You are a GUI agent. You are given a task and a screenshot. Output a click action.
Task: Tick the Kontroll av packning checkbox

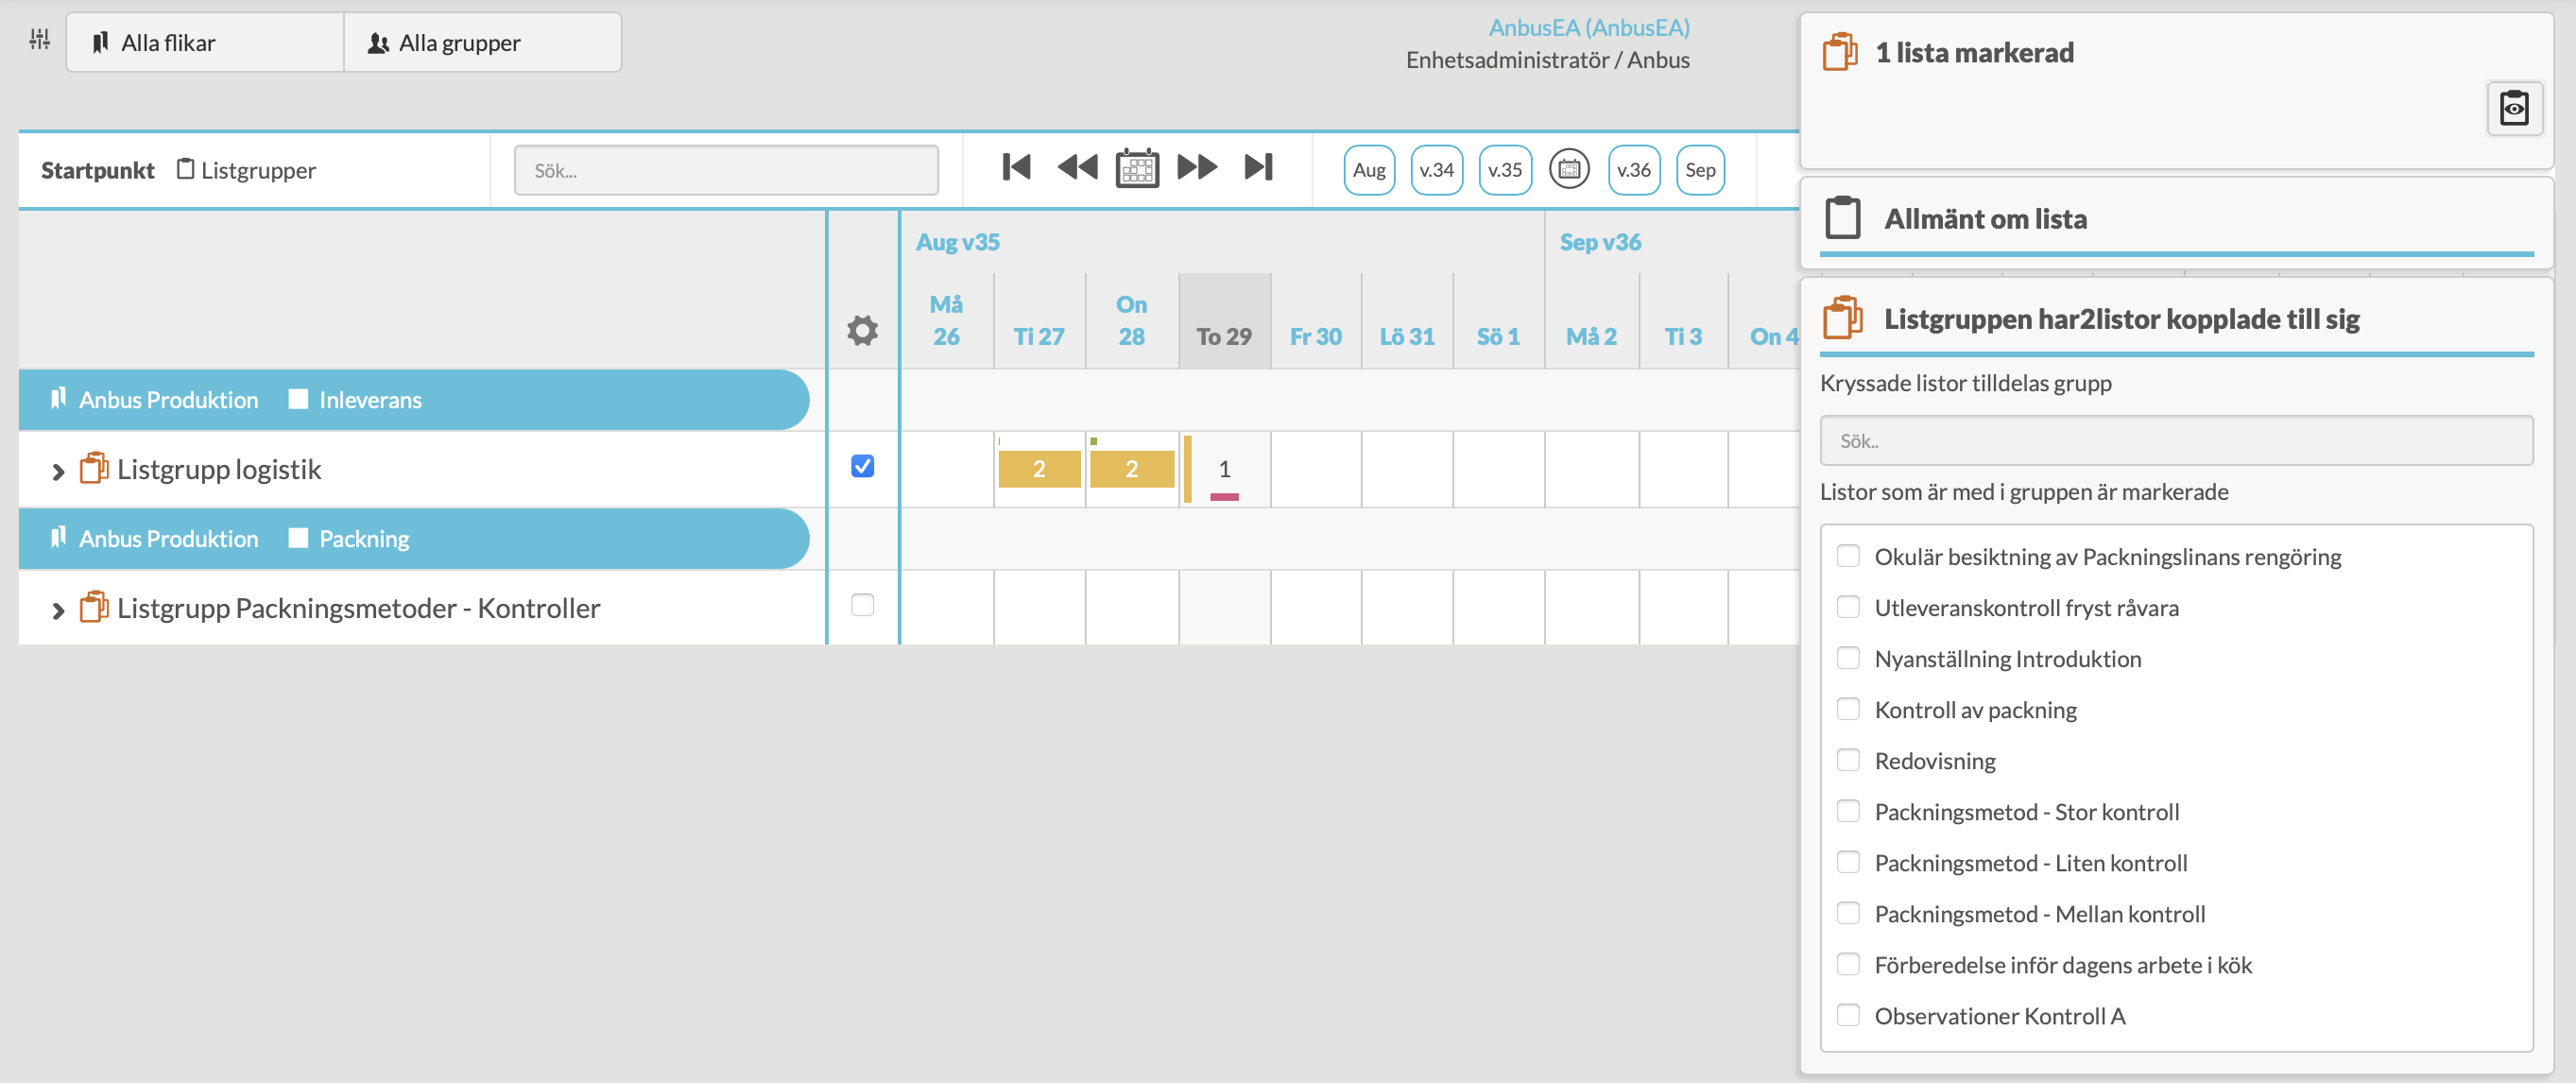[x=1848, y=709]
